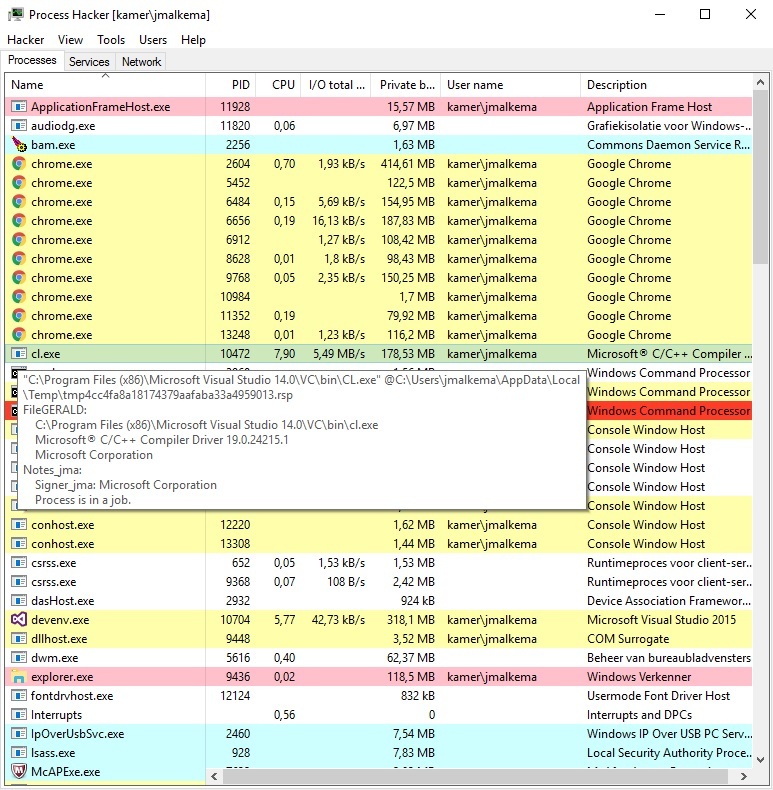773x790 pixels.
Task: Click the devenv.exe Visual Studio icon
Action: pos(19,620)
